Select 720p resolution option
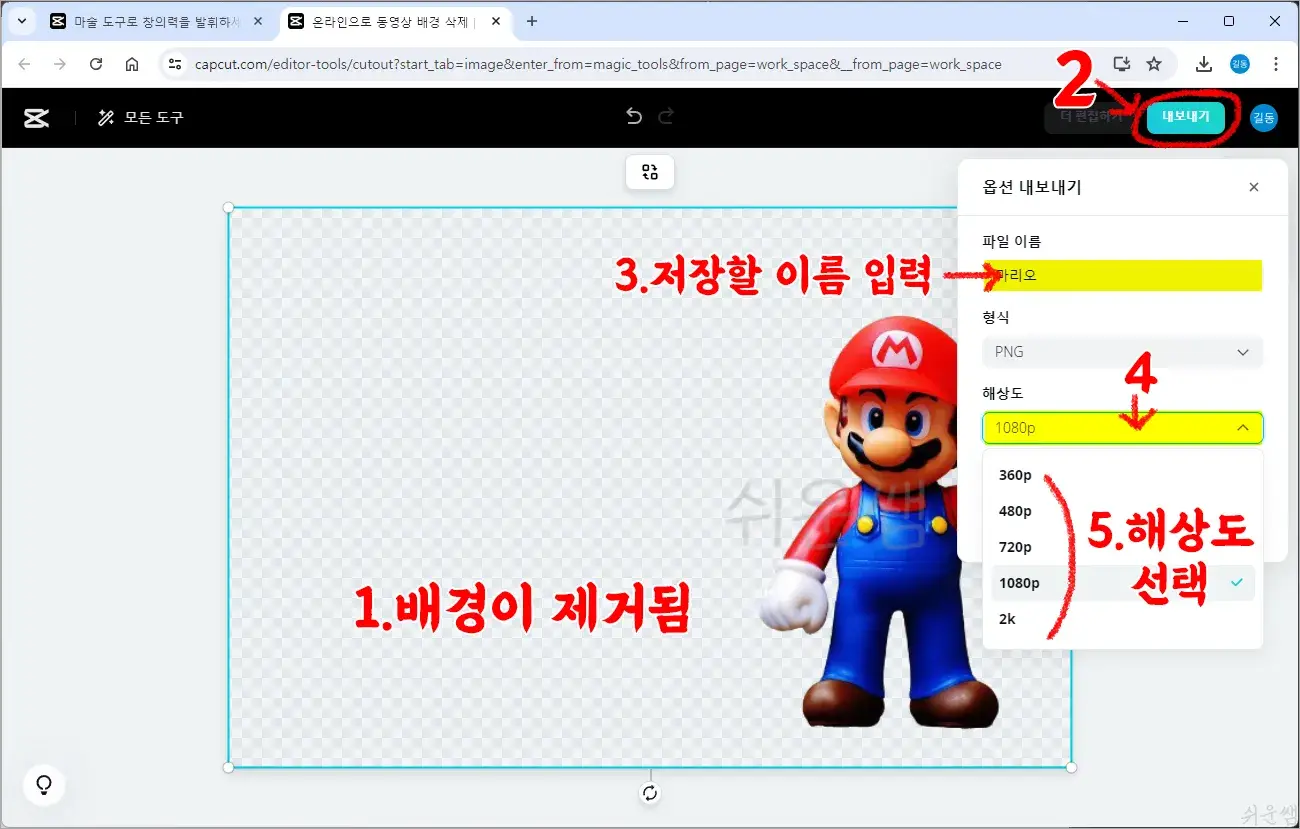 click(x=1122, y=547)
